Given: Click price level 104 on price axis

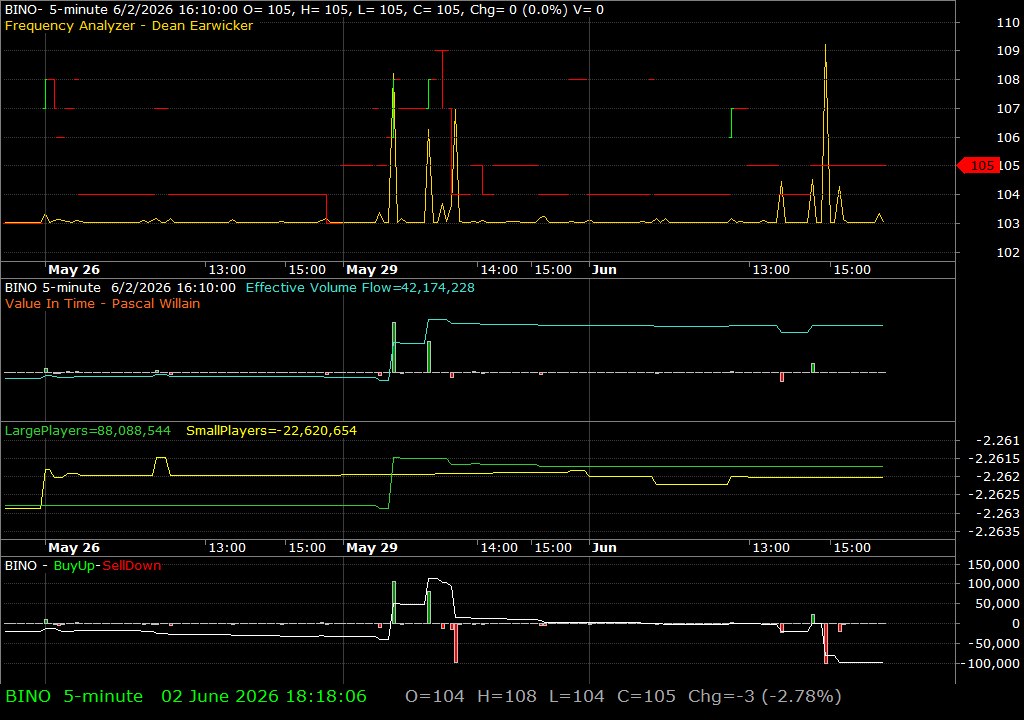Looking at the screenshot, I should (x=1008, y=194).
